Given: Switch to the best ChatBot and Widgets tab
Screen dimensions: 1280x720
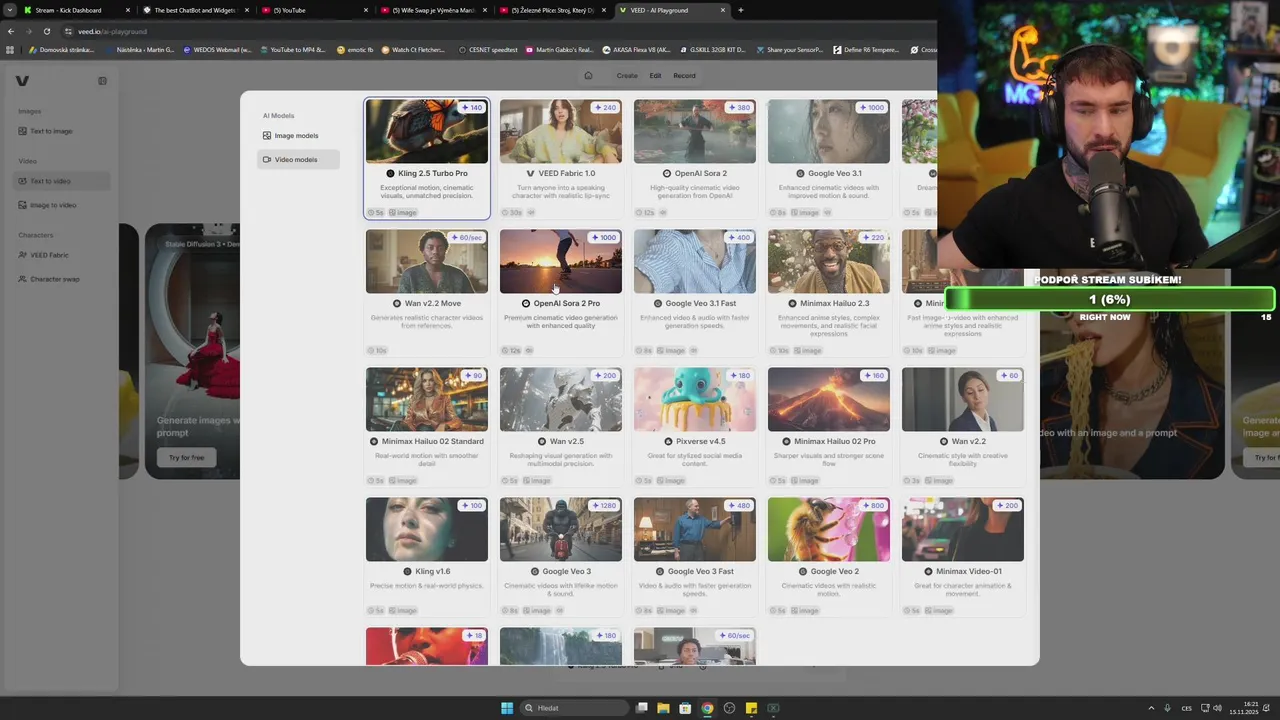Looking at the screenshot, I should tap(196, 10).
